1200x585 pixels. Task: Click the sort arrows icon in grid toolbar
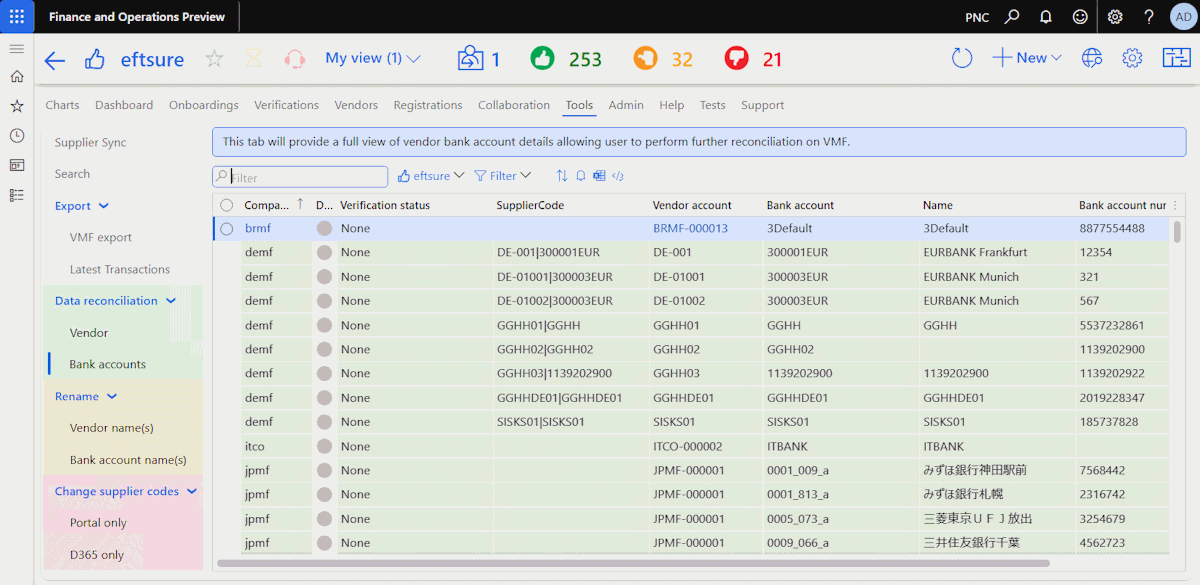tap(562, 176)
